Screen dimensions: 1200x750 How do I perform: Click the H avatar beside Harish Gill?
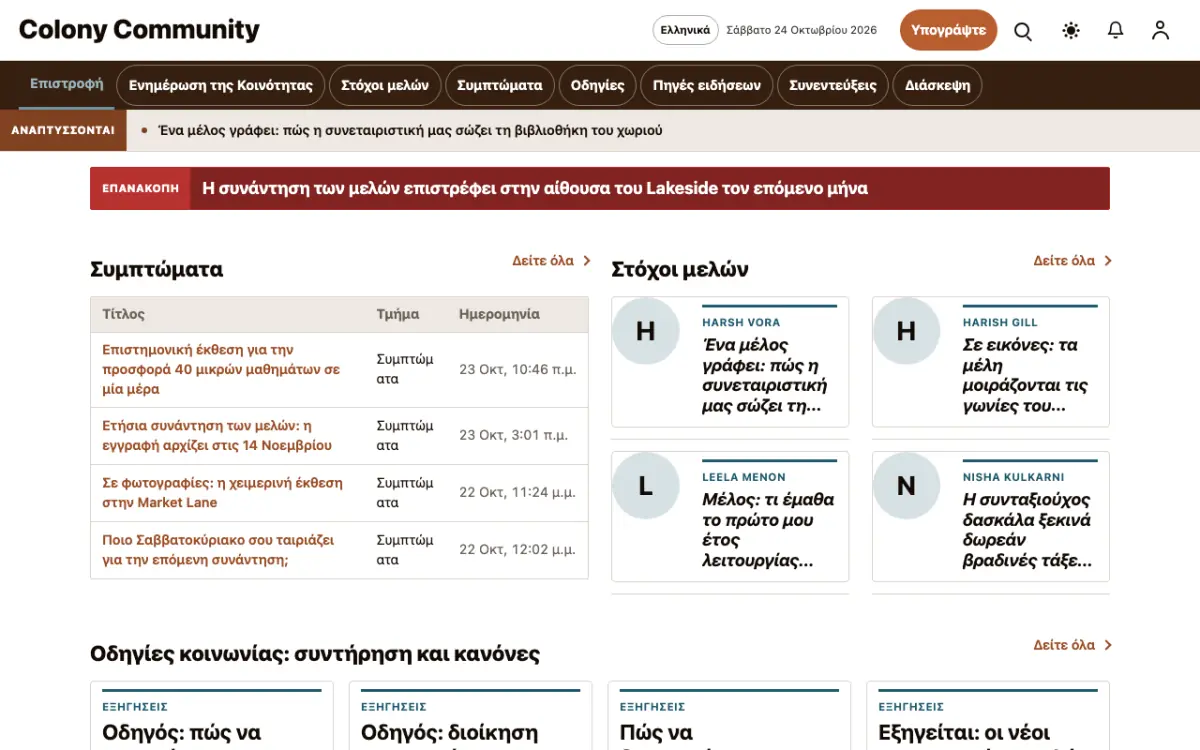point(906,331)
